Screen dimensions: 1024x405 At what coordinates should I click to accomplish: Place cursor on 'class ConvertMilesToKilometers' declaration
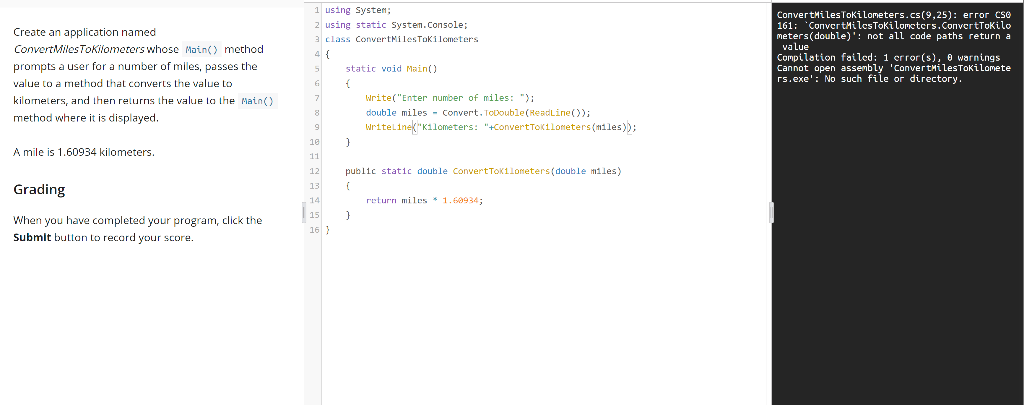point(402,39)
